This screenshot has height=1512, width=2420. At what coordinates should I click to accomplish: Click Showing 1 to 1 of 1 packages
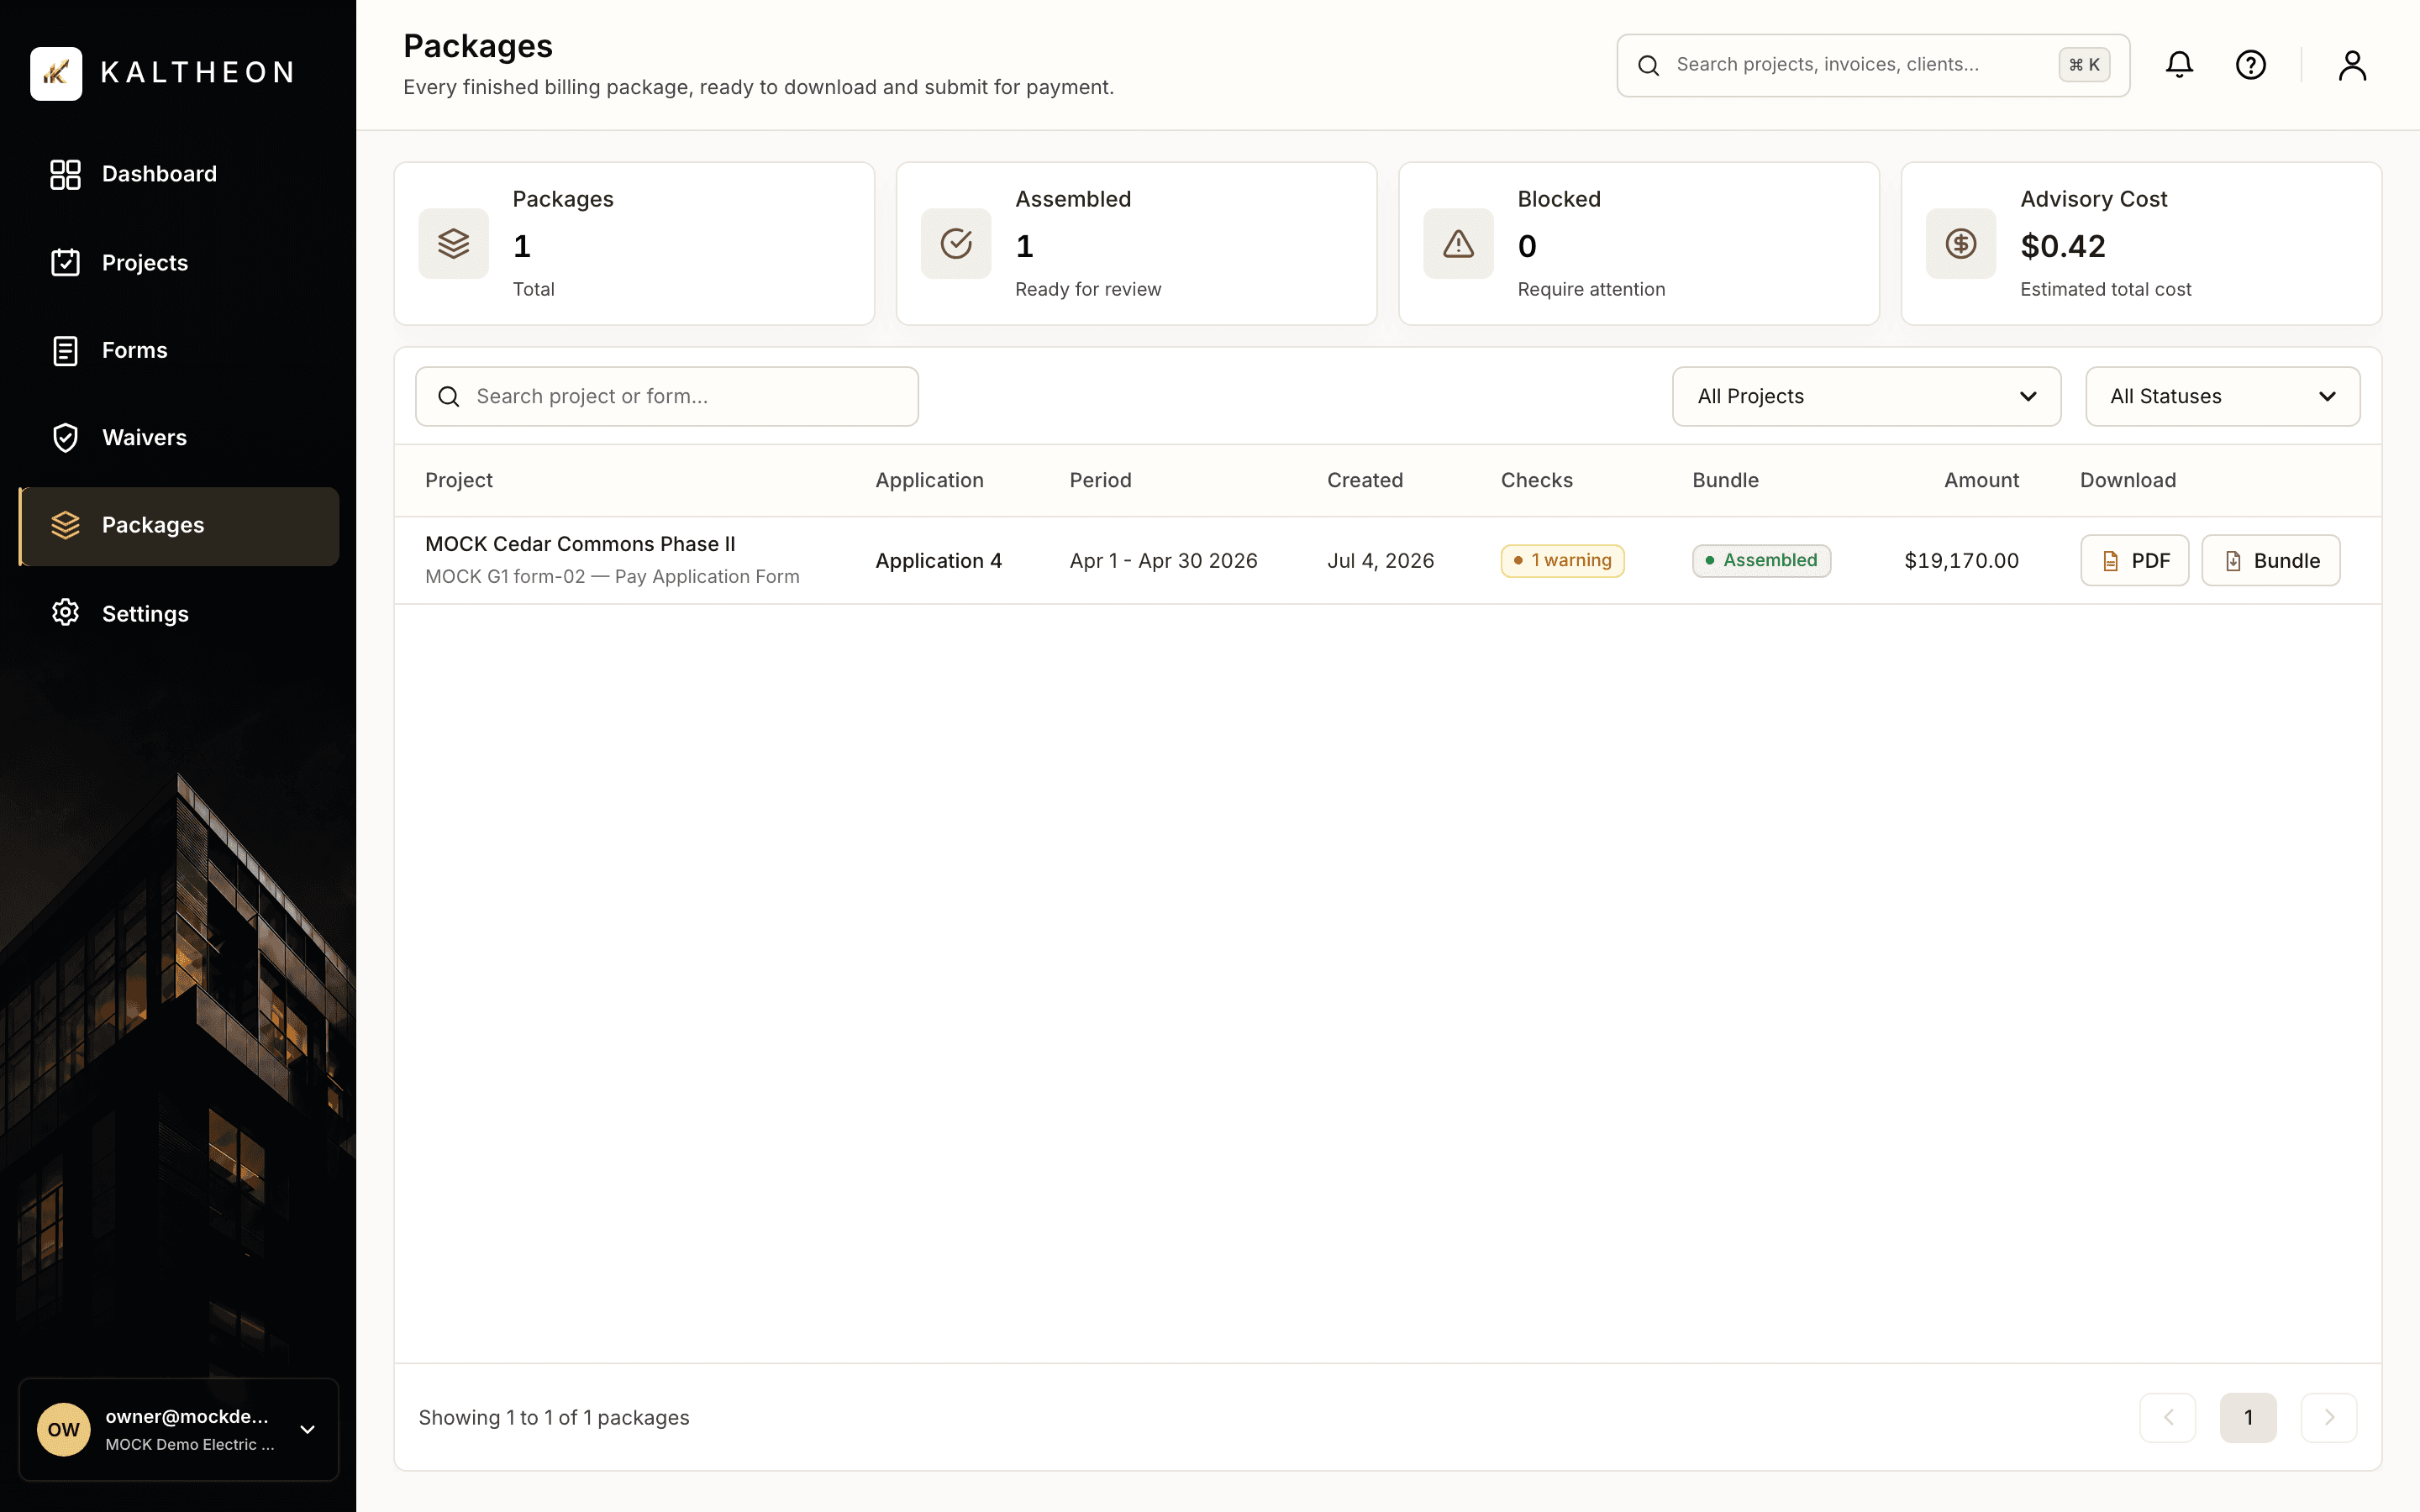pos(554,1417)
